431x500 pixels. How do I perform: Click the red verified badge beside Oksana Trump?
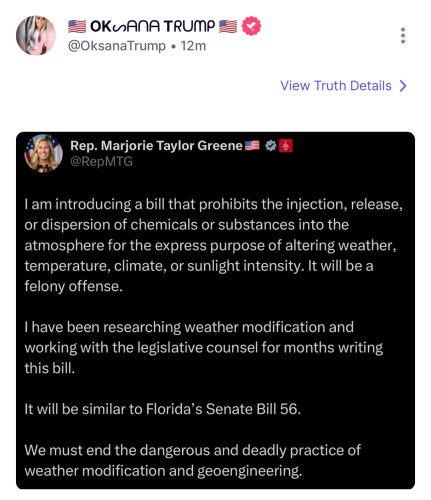click(251, 26)
